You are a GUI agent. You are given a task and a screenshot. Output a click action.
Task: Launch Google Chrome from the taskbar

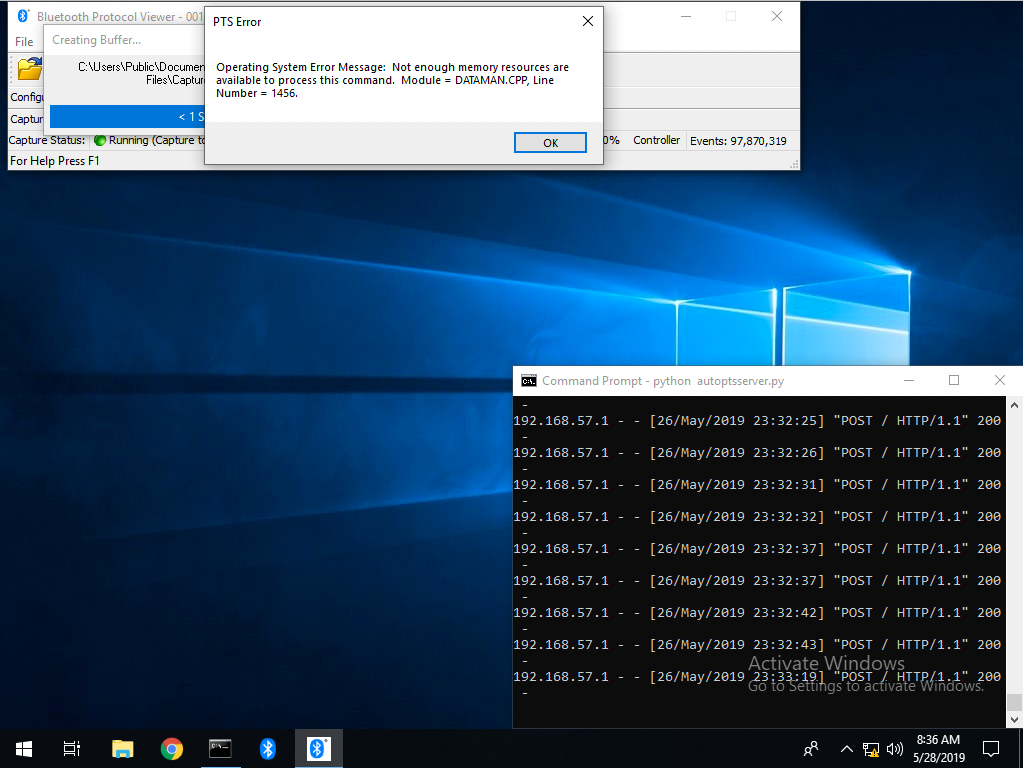point(171,748)
